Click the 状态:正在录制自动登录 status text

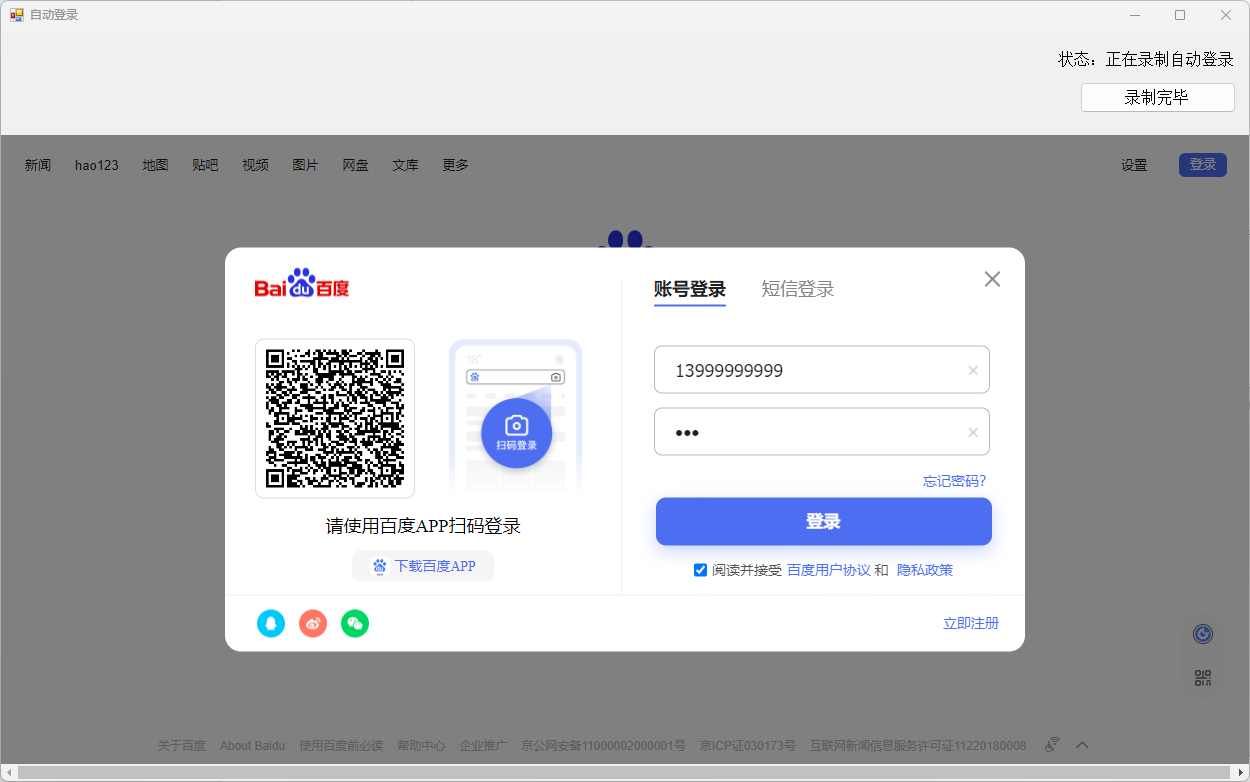[x=1146, y=59]
